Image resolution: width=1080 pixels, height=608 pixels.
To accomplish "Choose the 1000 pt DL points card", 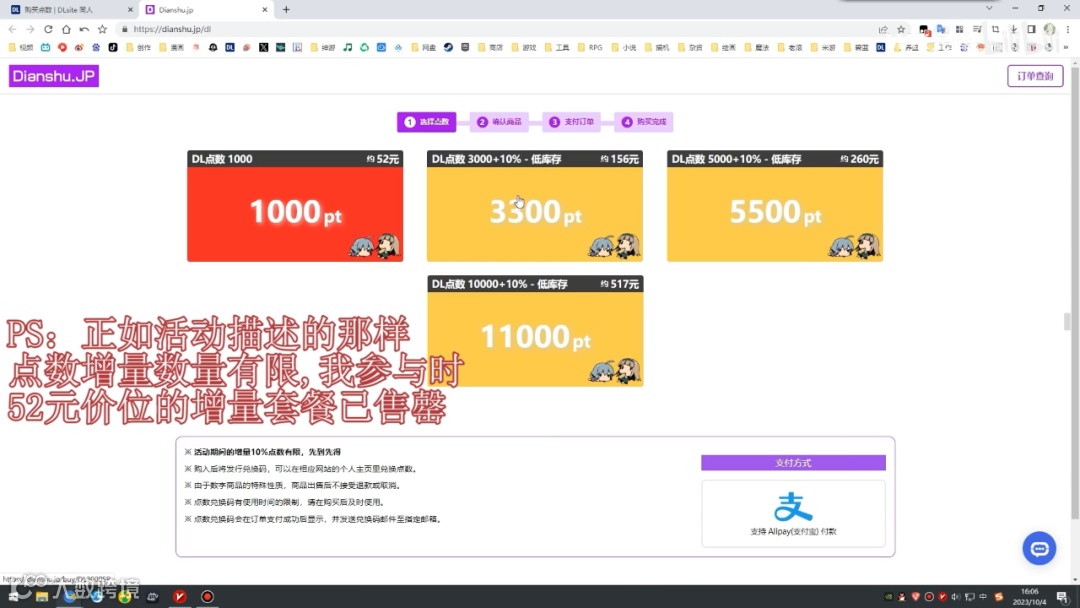I will click(295, 206).
